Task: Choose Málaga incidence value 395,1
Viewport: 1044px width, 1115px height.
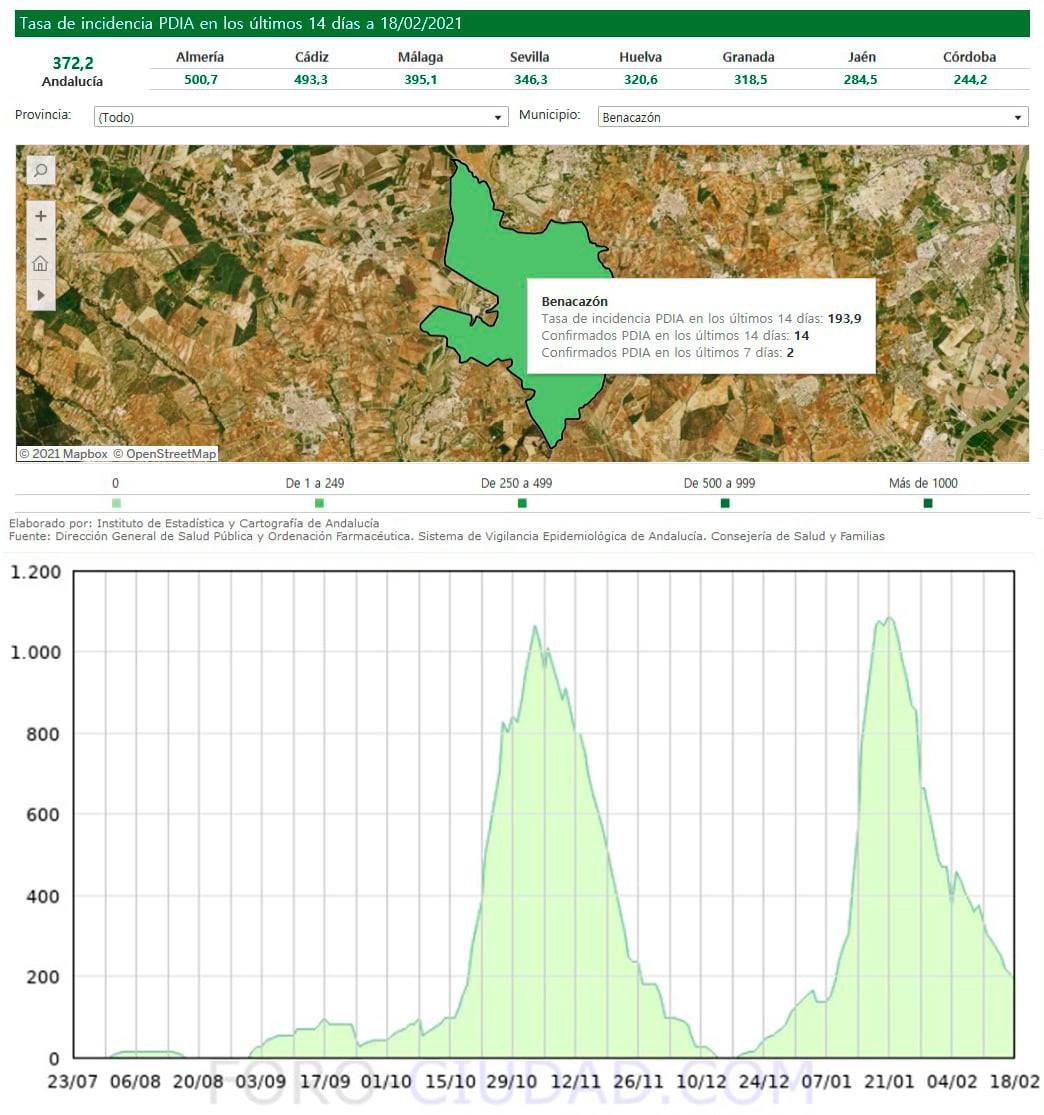Action: point(420,80)
